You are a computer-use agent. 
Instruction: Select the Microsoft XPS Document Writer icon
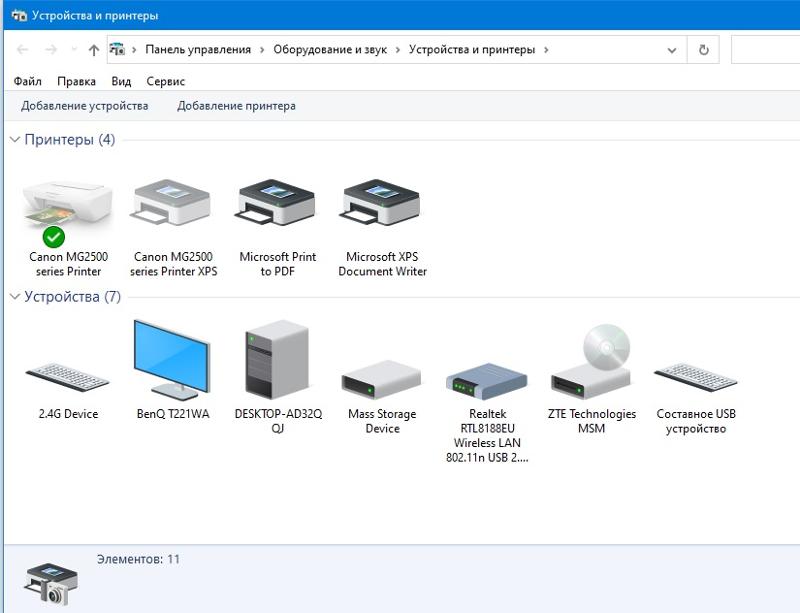382,203
